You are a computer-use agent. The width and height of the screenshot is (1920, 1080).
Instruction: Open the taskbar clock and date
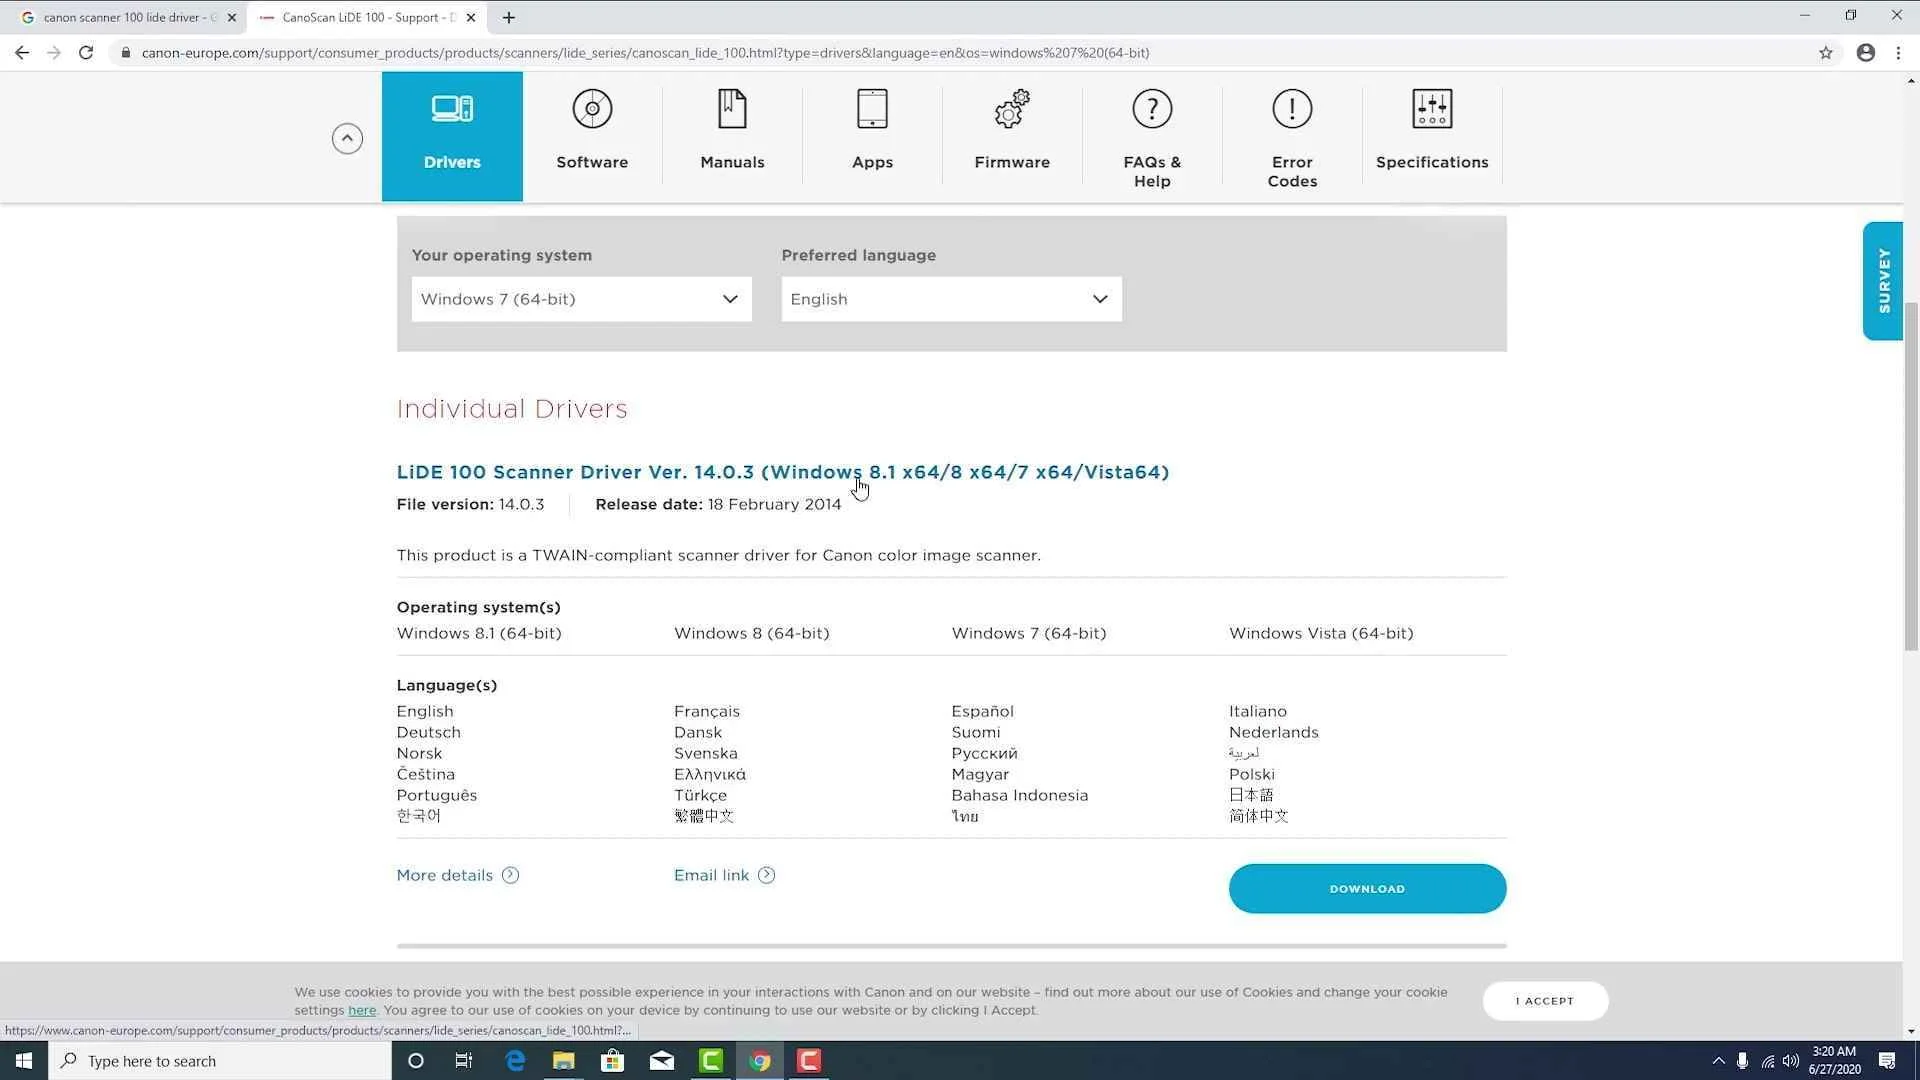click(1834, 1061)
